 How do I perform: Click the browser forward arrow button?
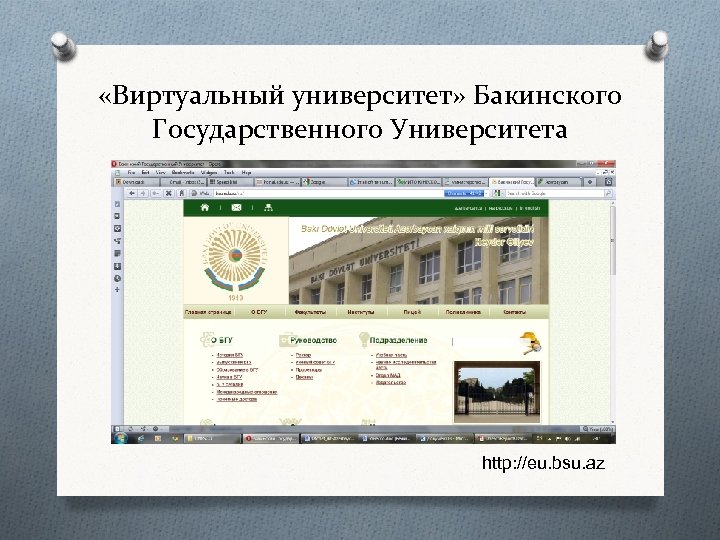(x=143, y=193)
